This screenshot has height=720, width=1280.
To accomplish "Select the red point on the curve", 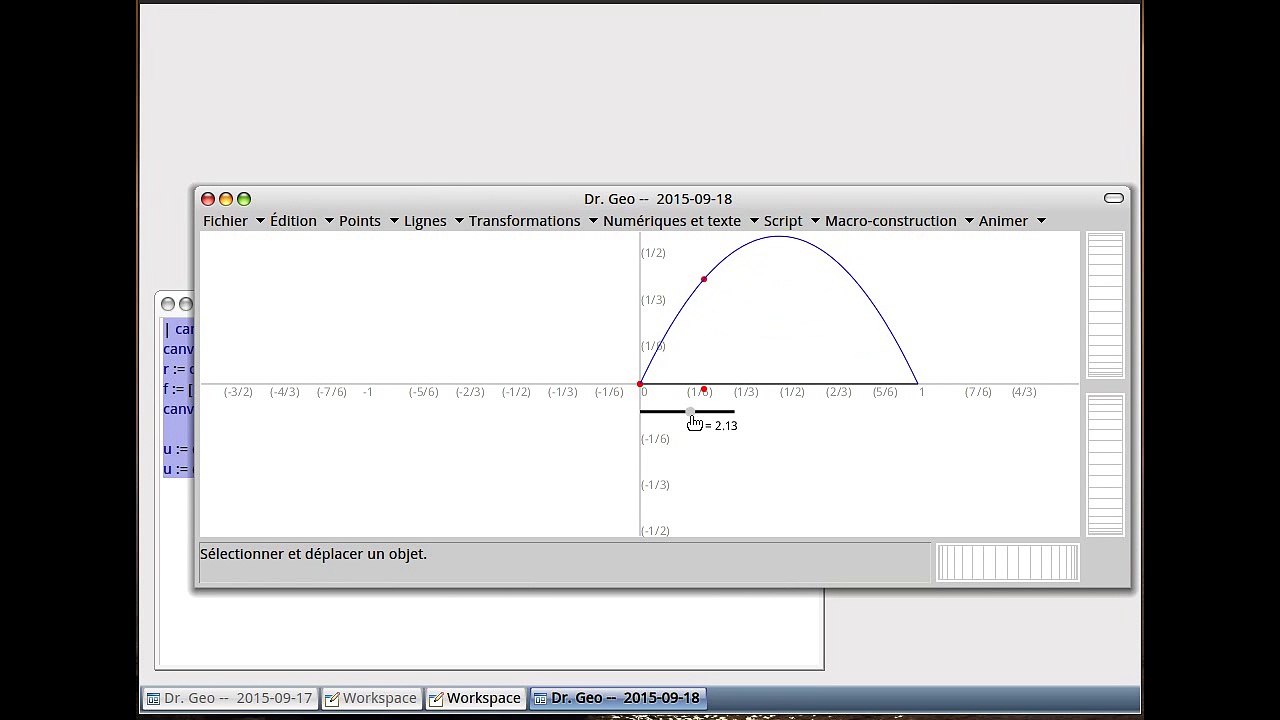I will [704, 279].
